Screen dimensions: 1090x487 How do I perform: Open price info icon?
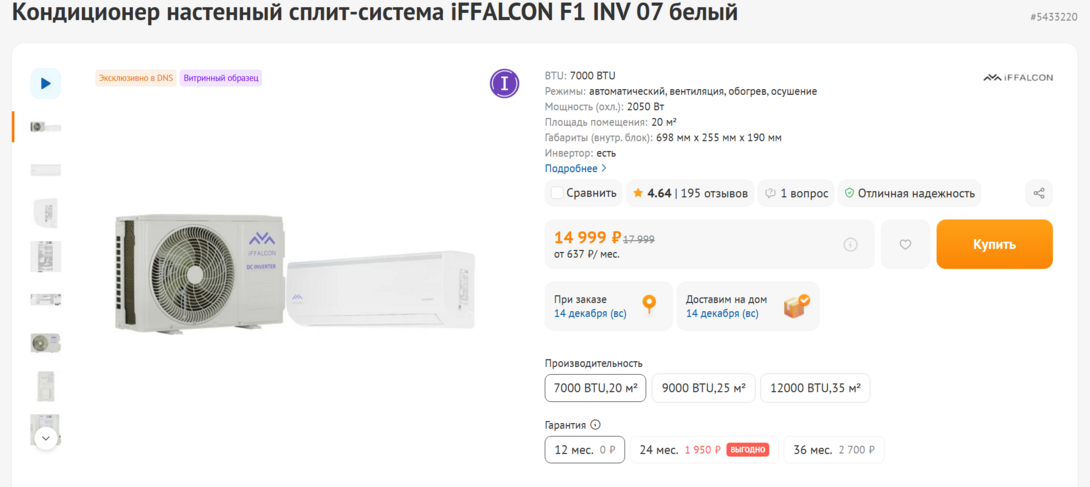(x=850, y=244)
